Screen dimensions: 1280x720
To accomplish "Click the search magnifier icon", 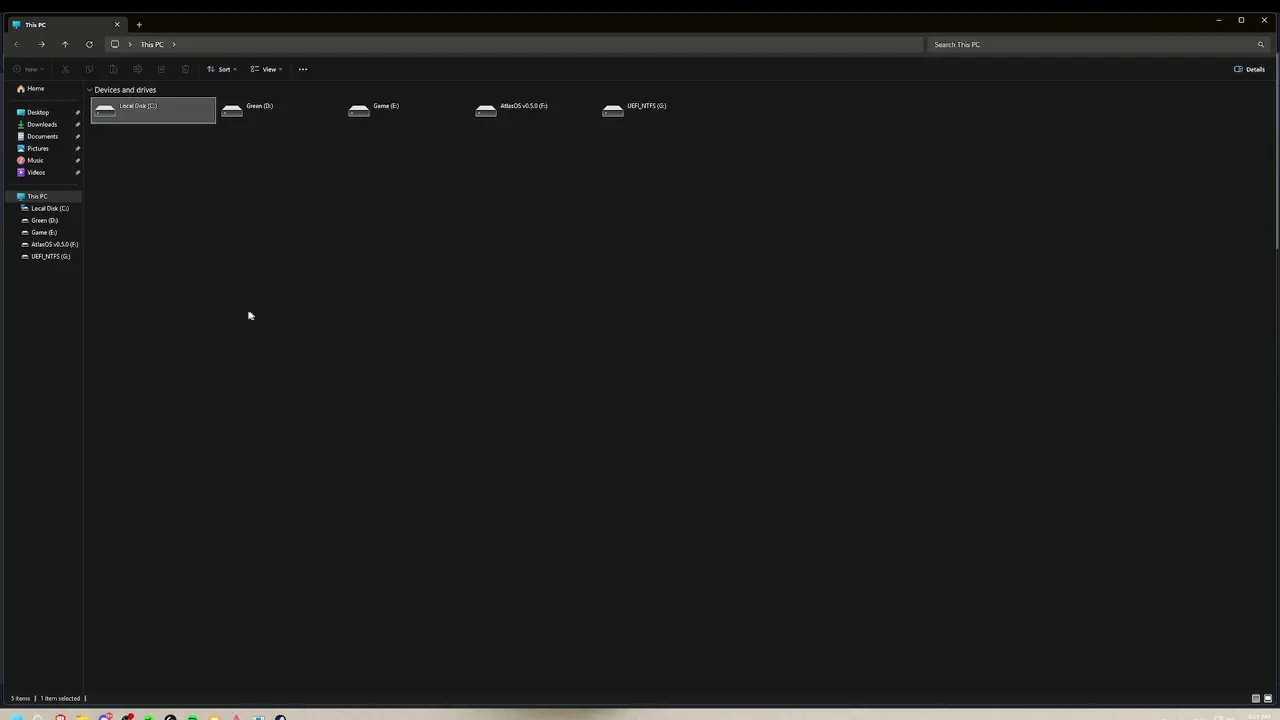I will pyautogui.click(x=1260, y=44).
